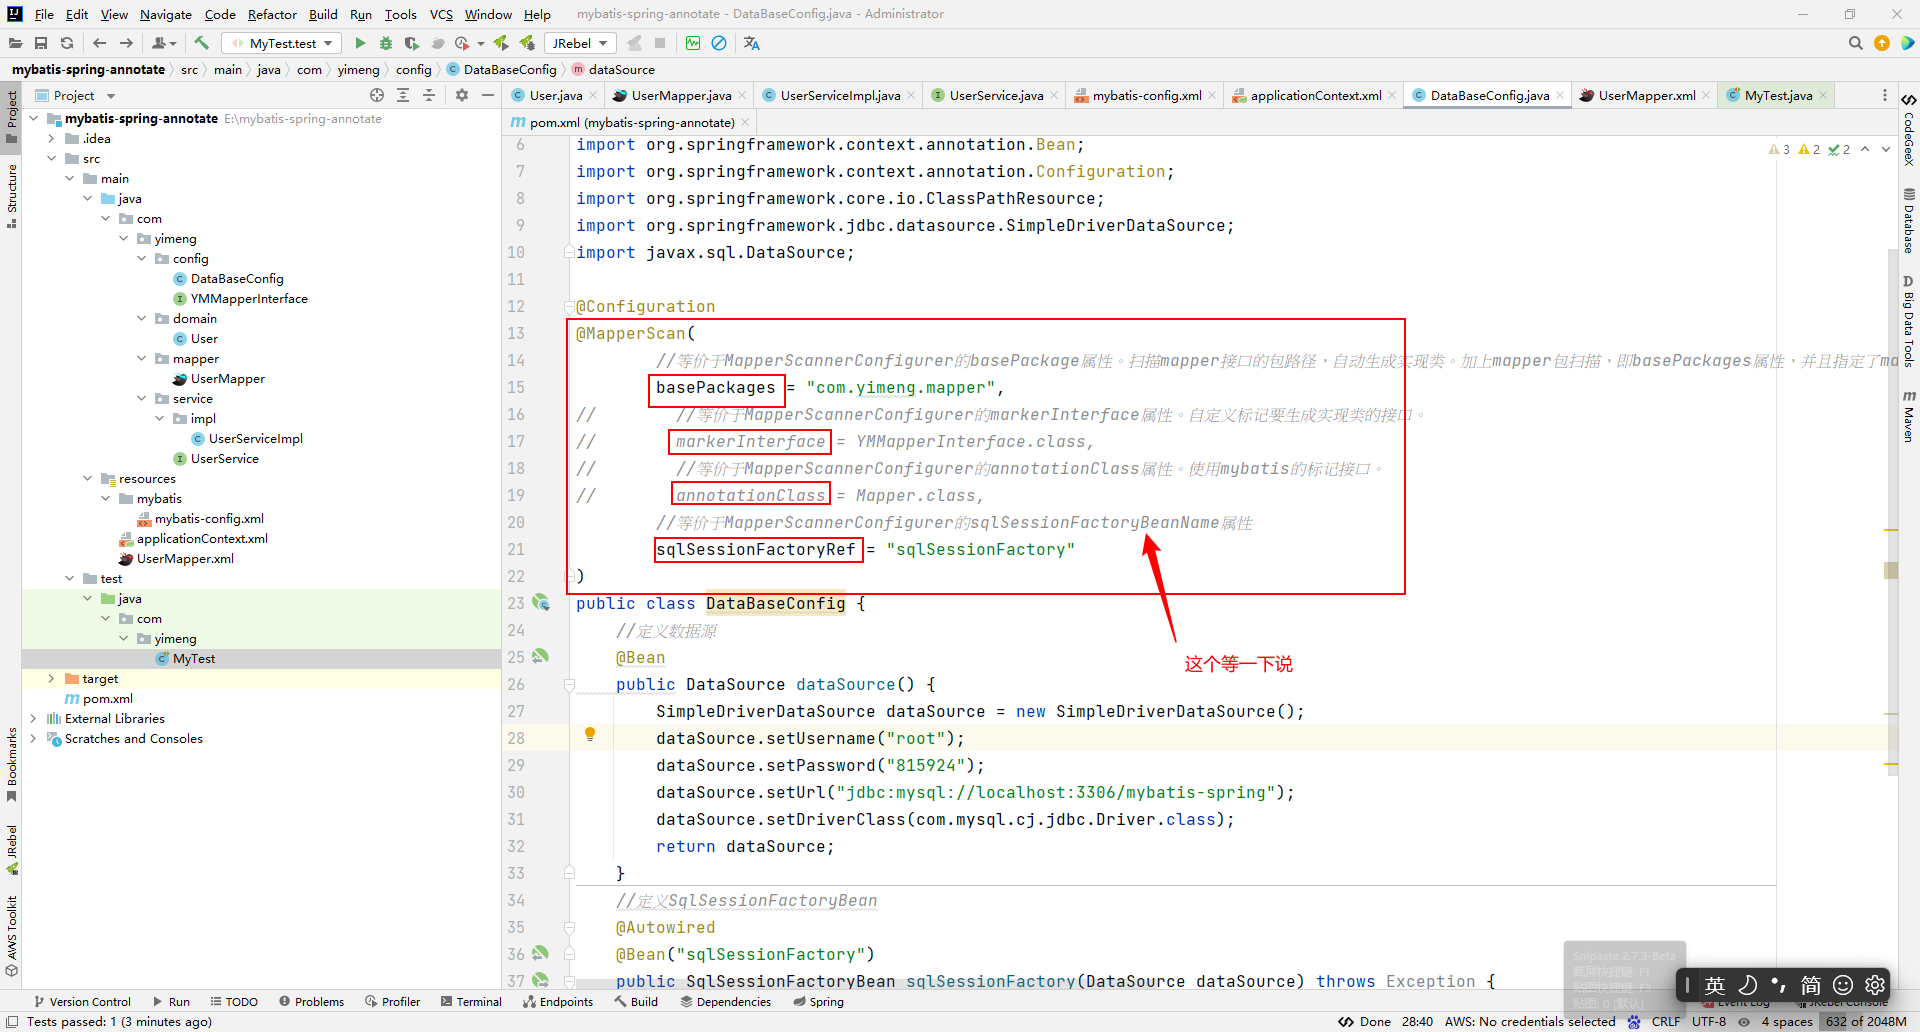Open the Navigate menu
Image resolution: width=1920 pixels, height=1032 pixels.
[165, 14]
